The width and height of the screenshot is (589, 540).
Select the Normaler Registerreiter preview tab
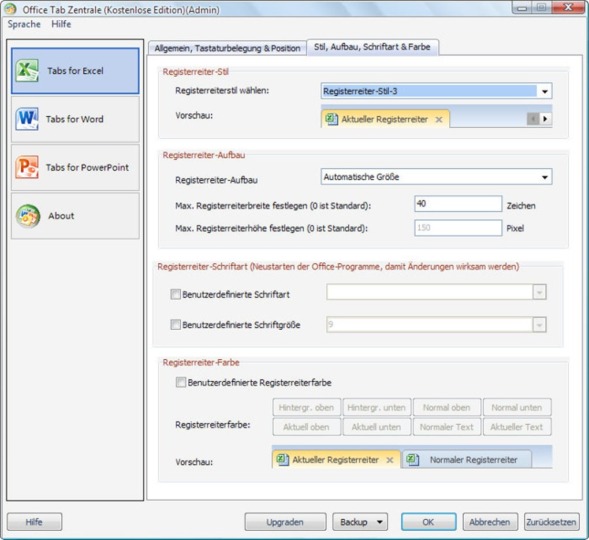pyautogui.click(x=467, y=460)
